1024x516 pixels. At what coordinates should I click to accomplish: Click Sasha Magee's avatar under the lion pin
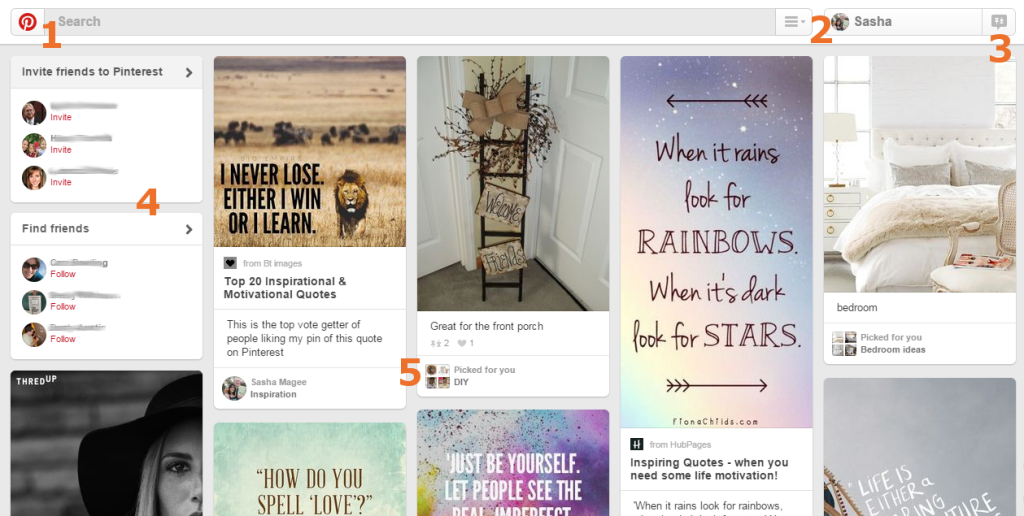(x=234, y=388)
